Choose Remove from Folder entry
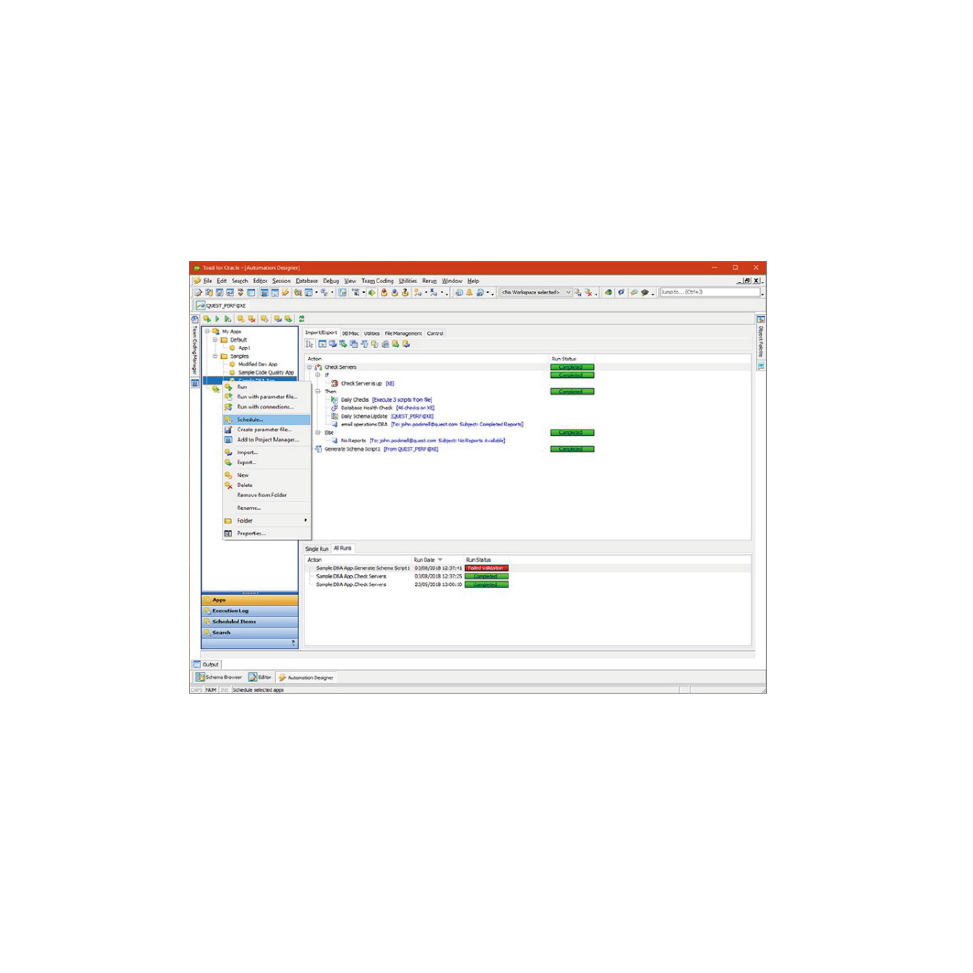This screenshot has width=973, height=973. pos(266,495)
